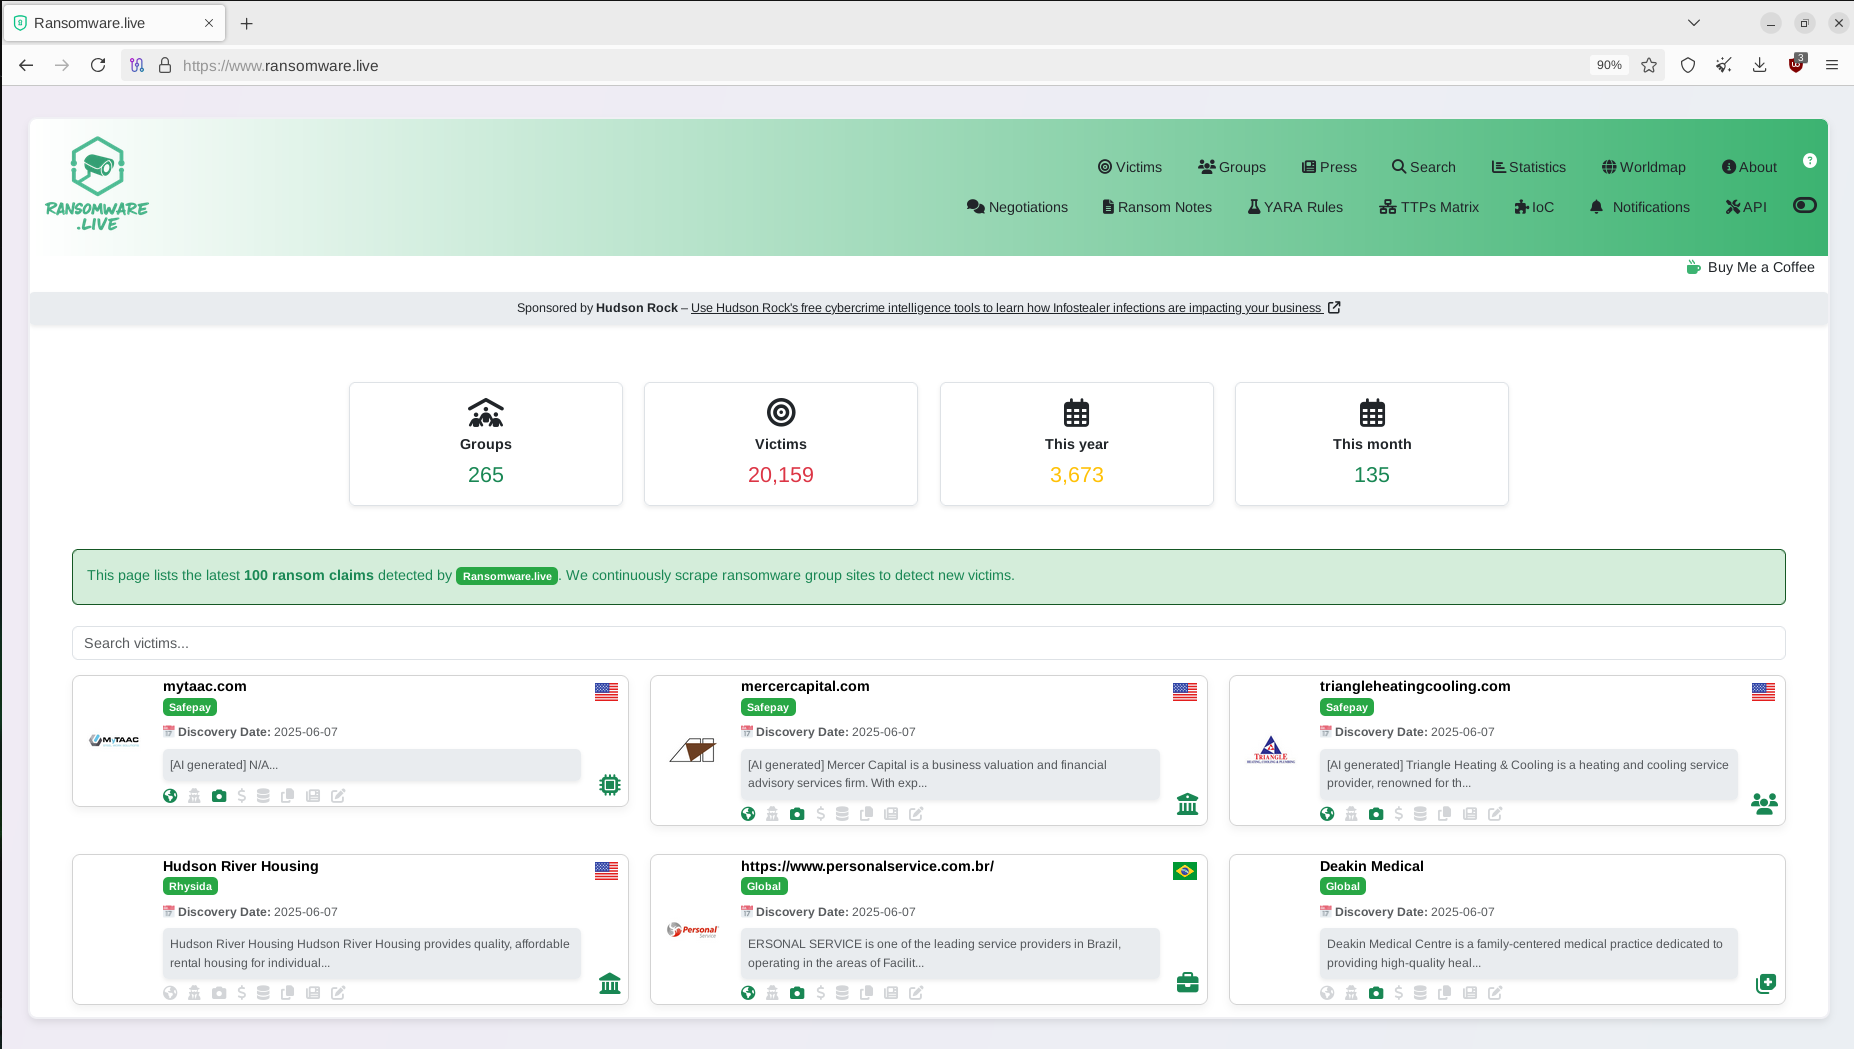
Task: Click the technology chip icon on mytaac.com card
Action: point(609,785)
